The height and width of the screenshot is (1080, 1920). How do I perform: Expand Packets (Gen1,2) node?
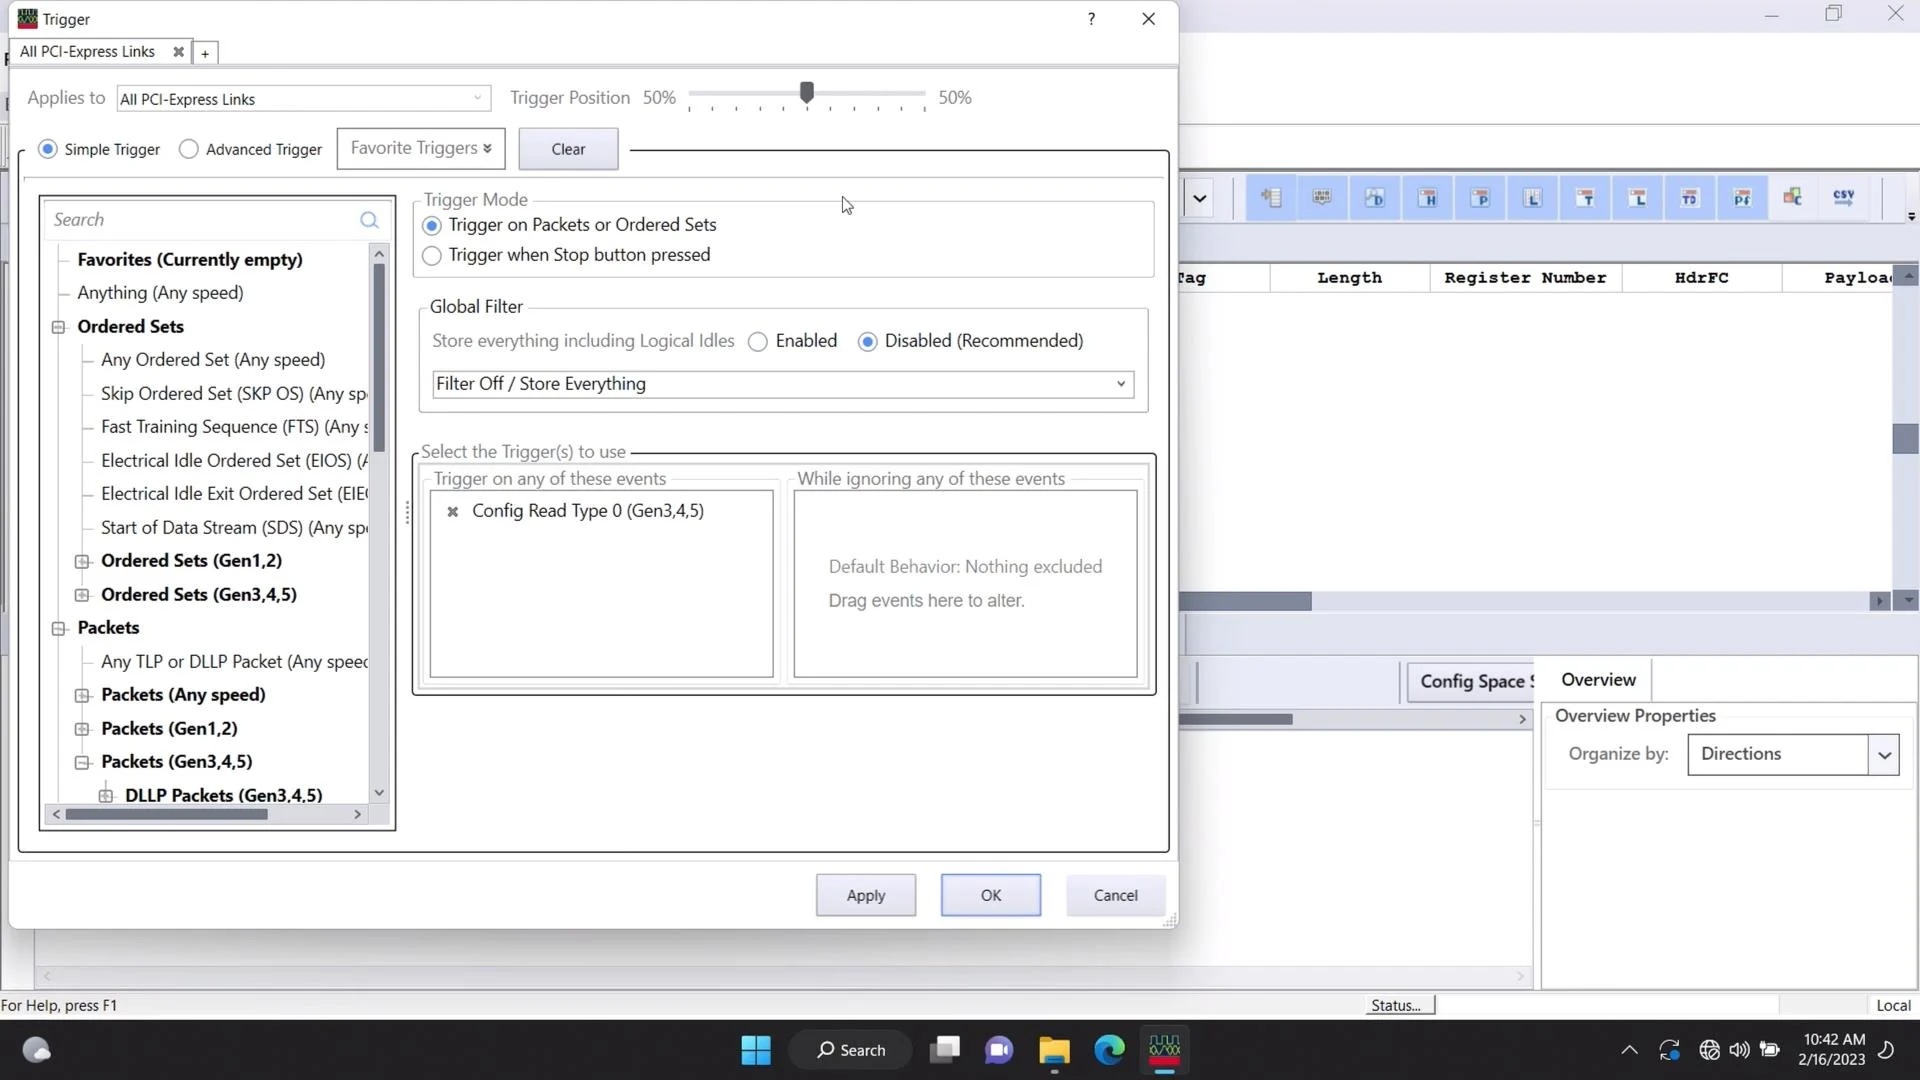[83, 729]
